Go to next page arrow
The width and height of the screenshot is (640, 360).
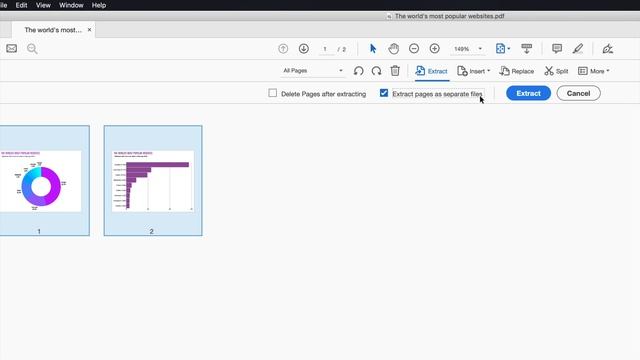[303, 49]
